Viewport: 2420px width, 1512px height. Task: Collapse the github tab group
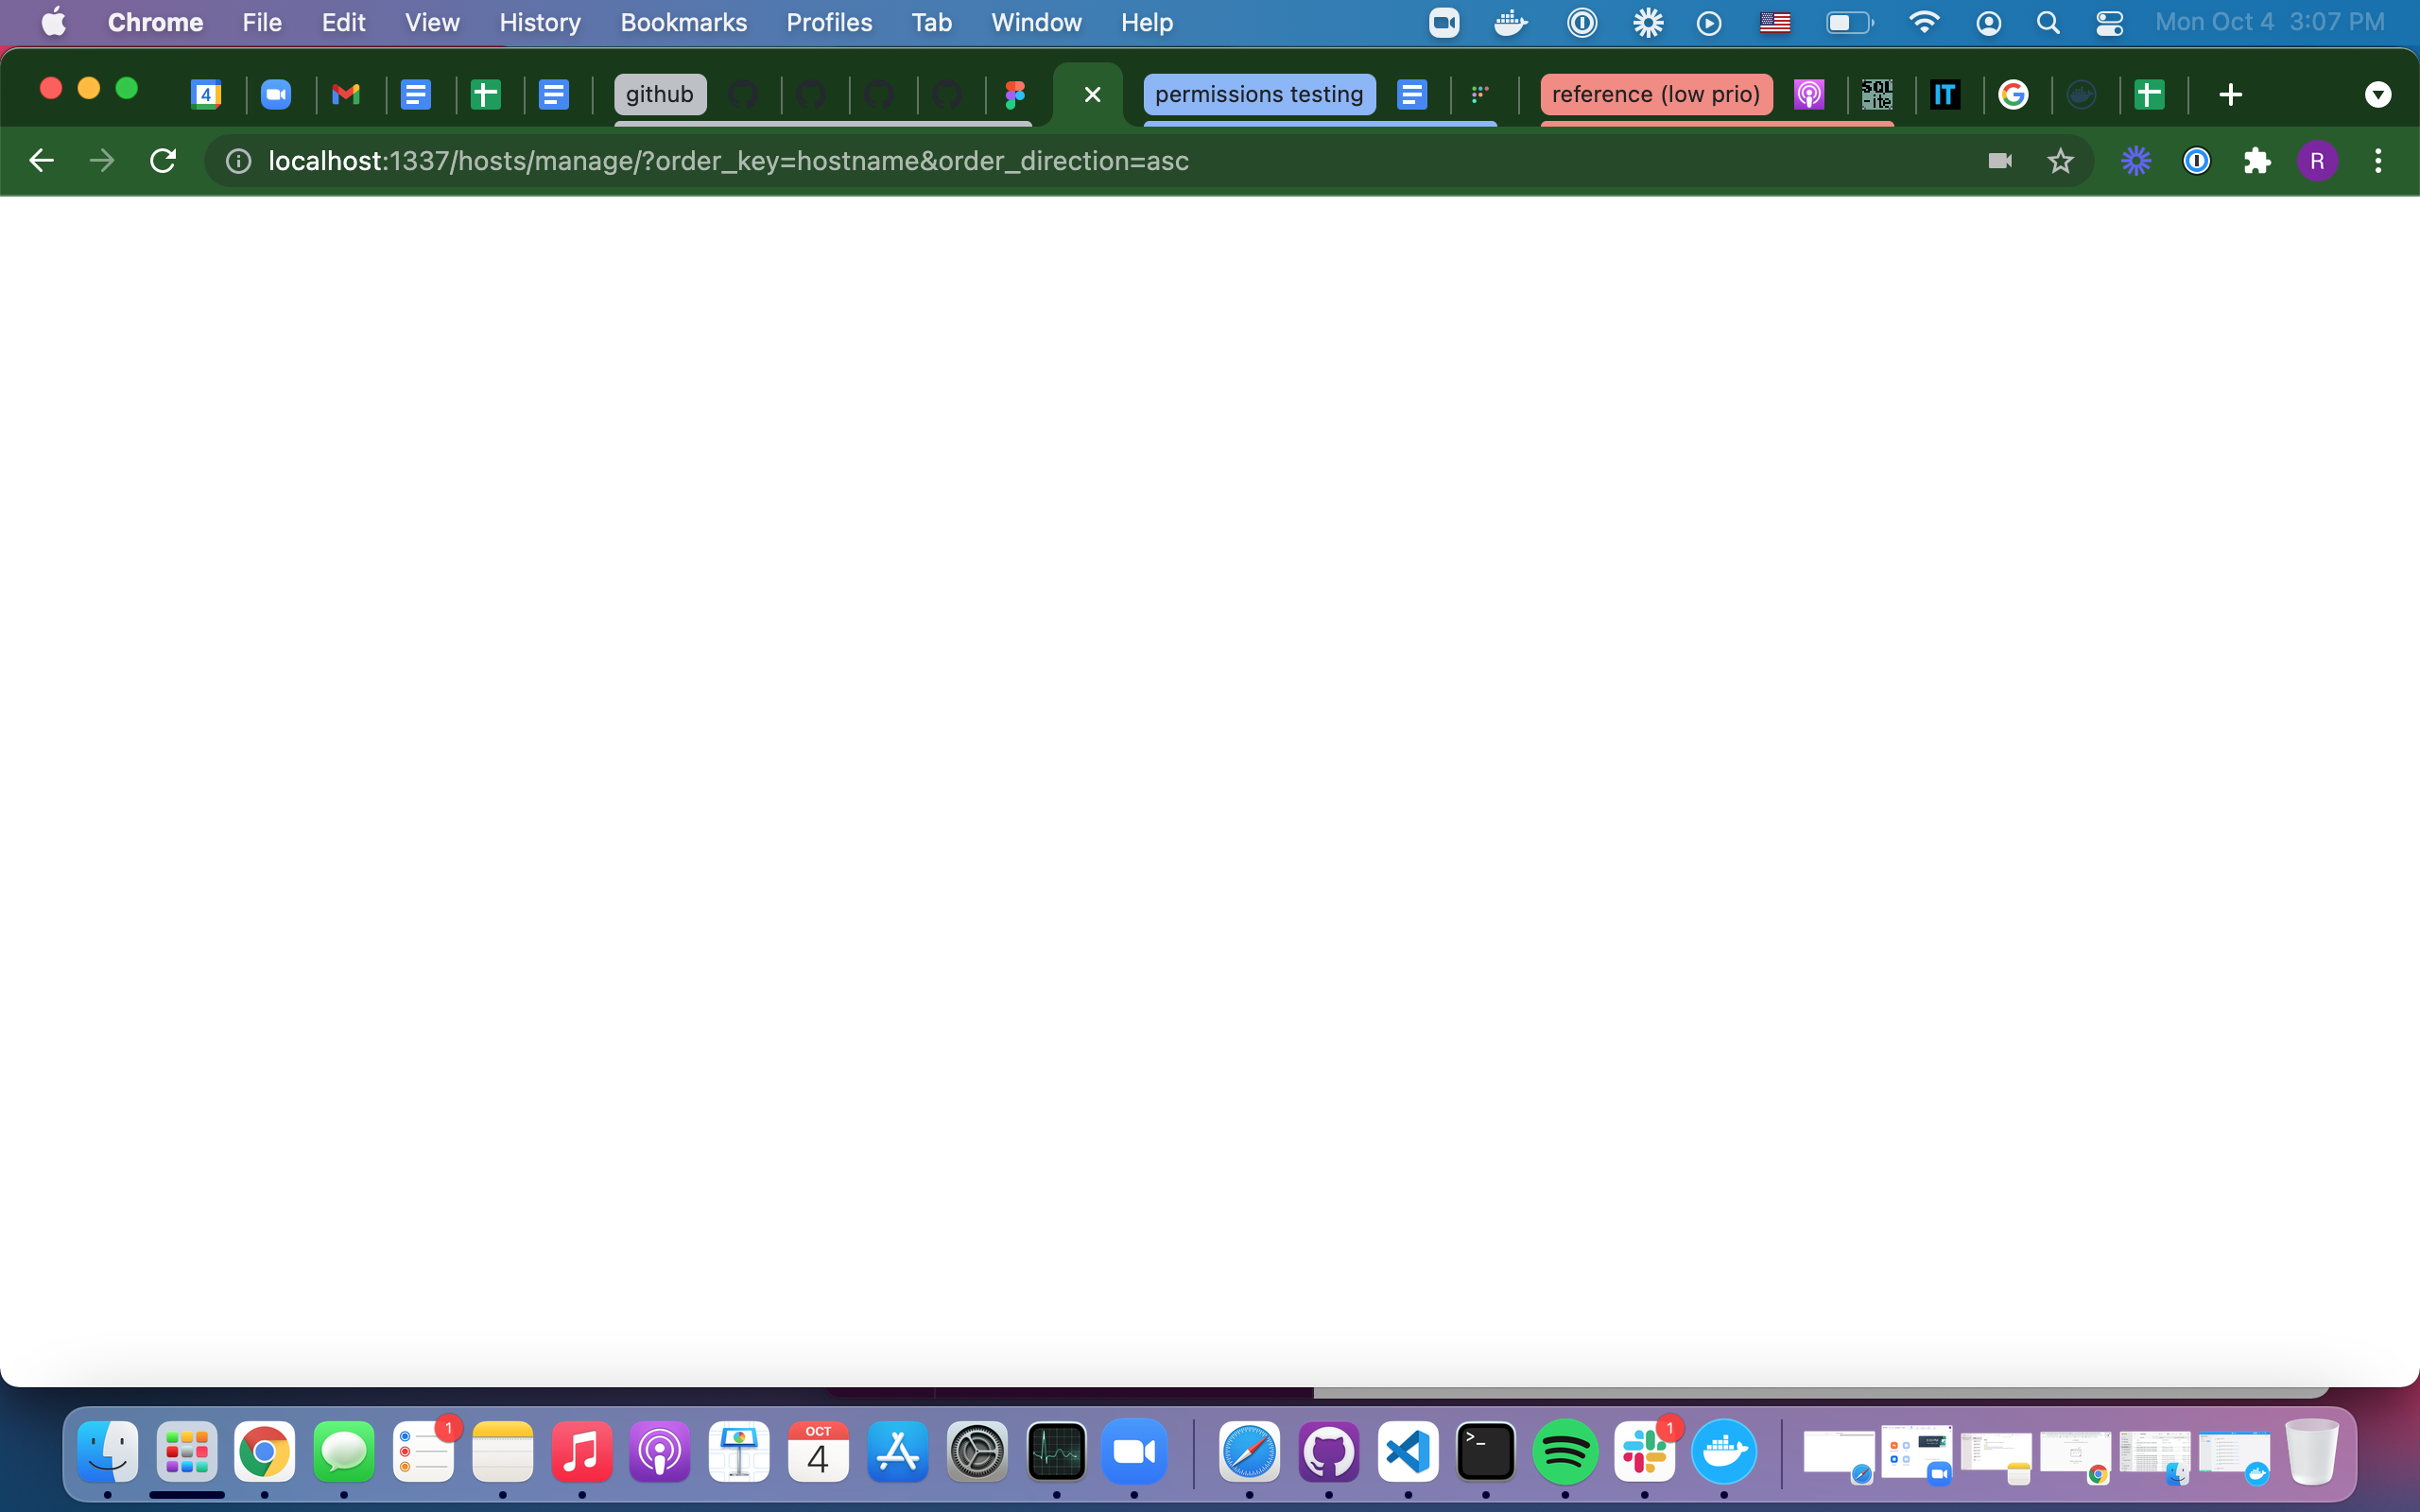pos(658,95)
